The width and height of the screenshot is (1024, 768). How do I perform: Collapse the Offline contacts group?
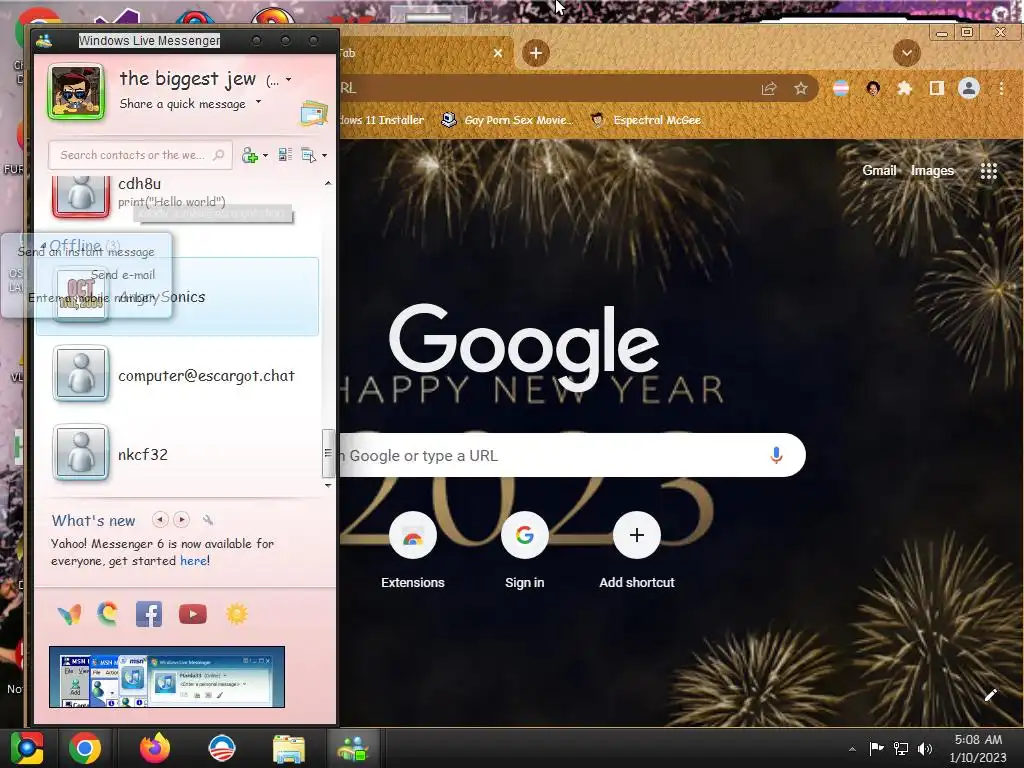coord(43,245)
